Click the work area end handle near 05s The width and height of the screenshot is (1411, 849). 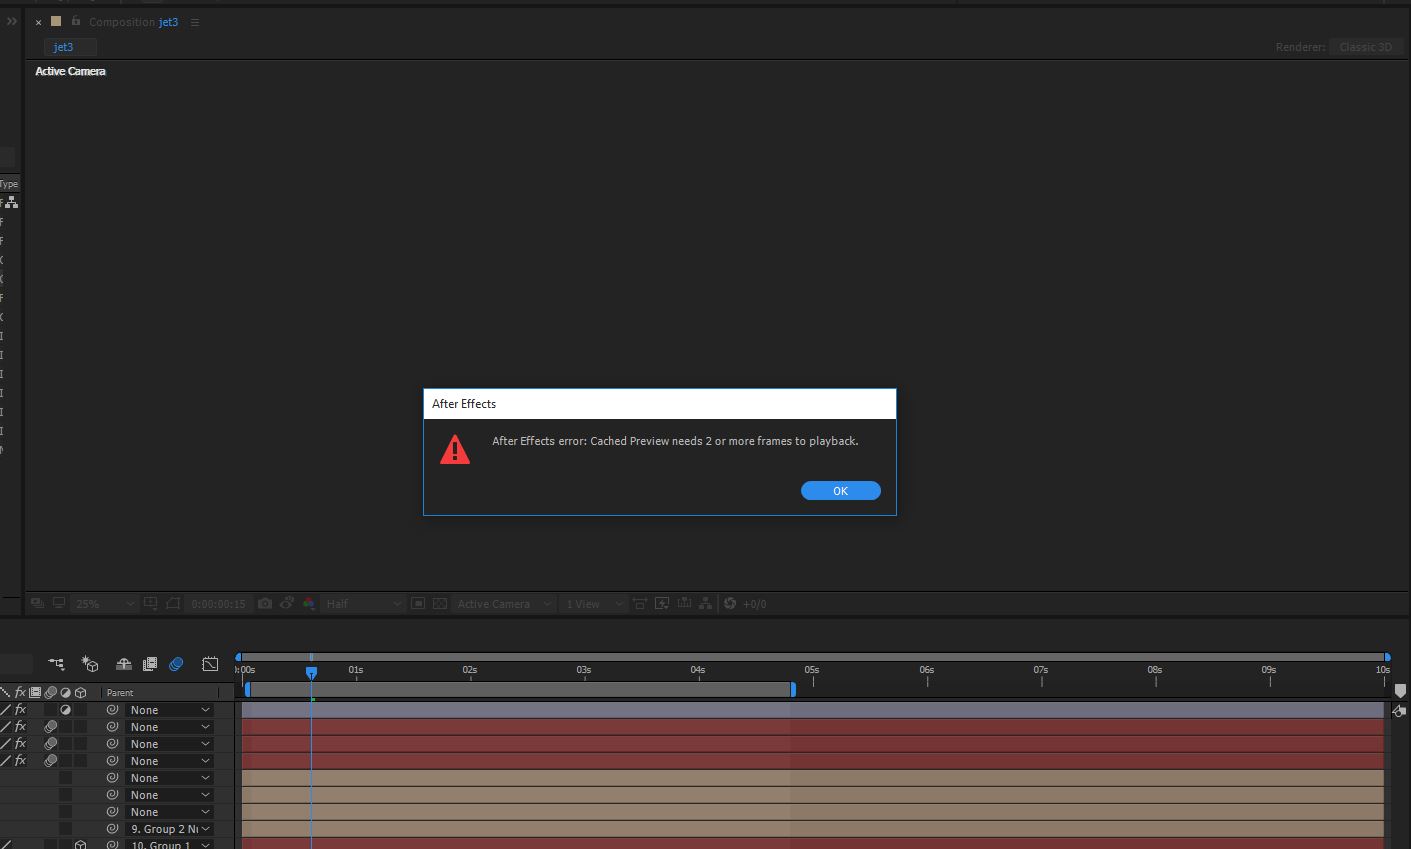tap(793, 689)
